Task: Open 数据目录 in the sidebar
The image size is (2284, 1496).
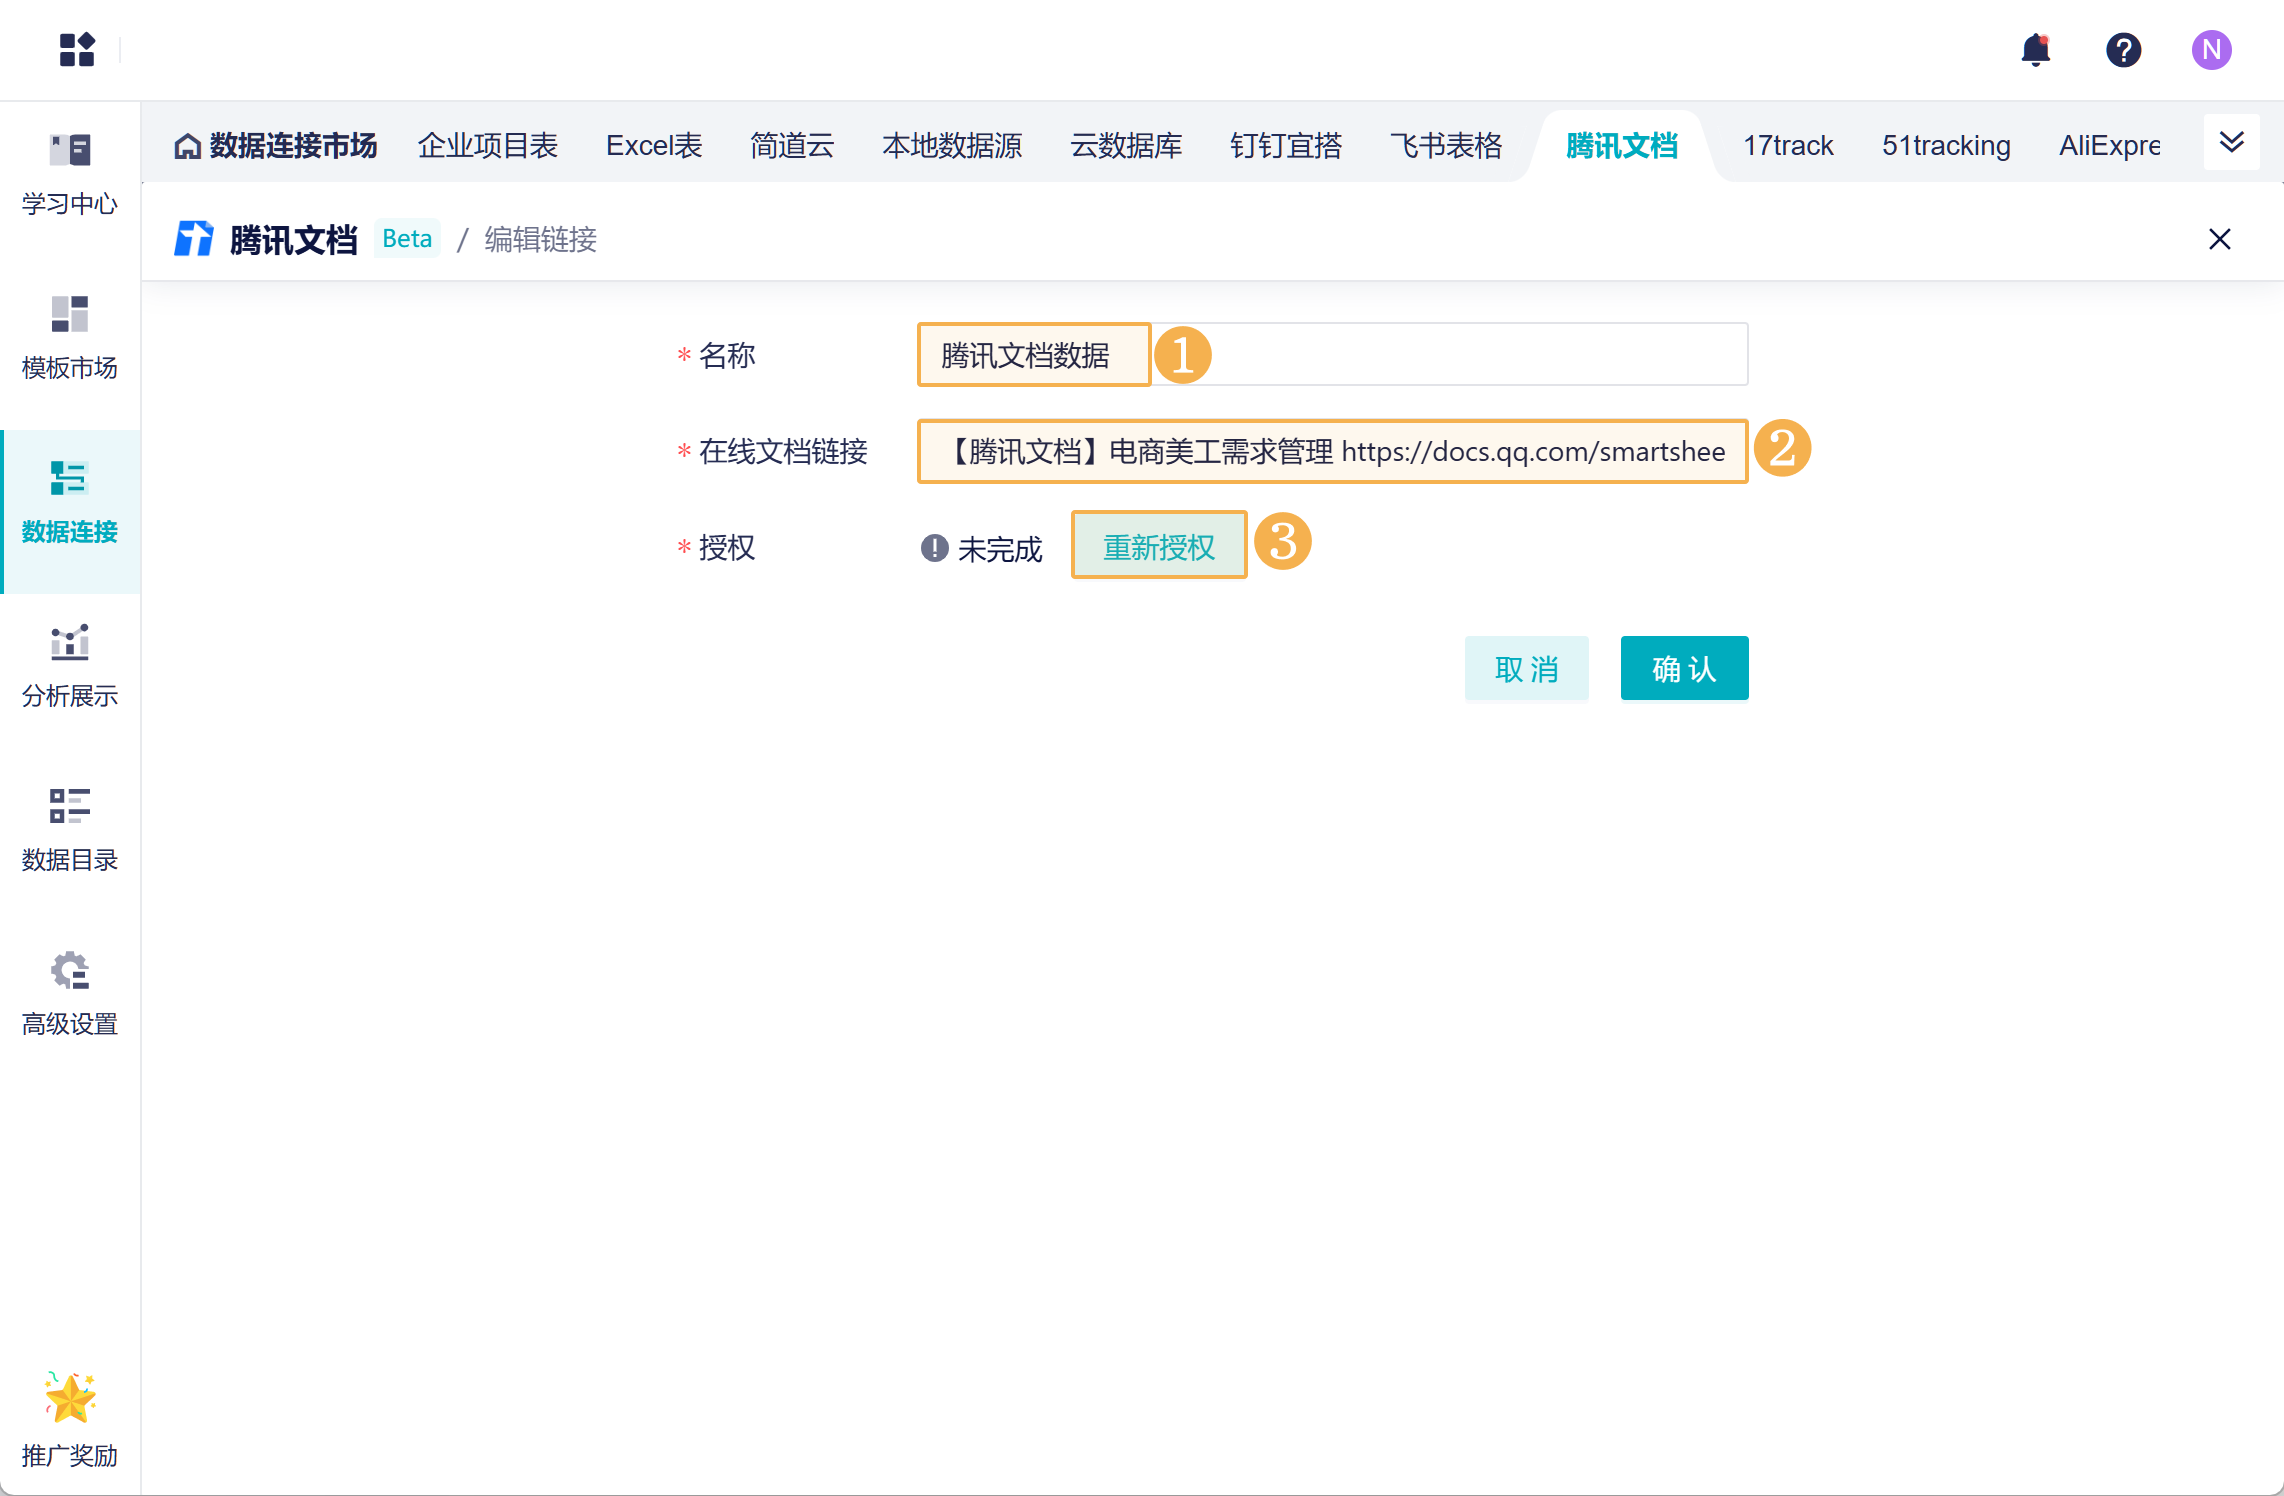Action: (x=70, y=830)
